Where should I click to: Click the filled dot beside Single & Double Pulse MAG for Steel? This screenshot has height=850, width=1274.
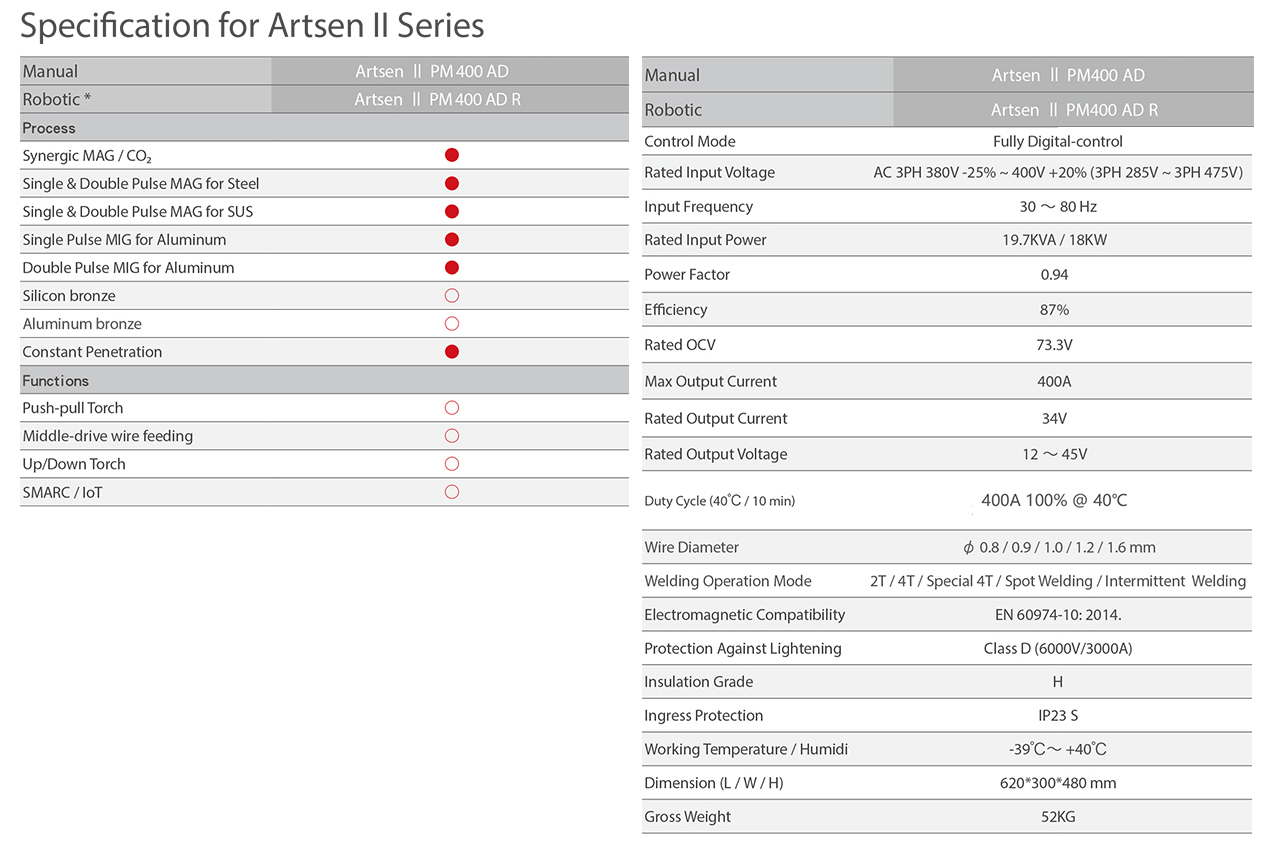tap(451, 183)
